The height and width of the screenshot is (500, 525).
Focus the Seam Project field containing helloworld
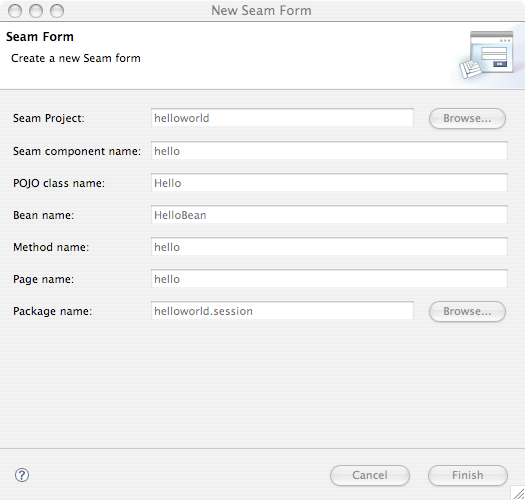click(282, 118)
